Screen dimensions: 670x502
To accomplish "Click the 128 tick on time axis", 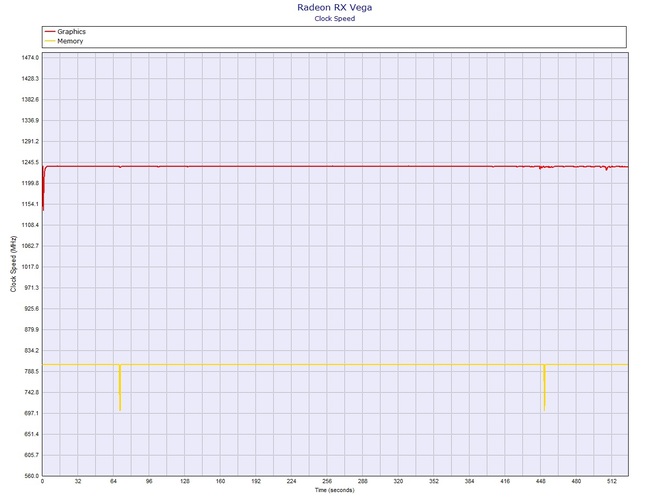I will (185, 481).
